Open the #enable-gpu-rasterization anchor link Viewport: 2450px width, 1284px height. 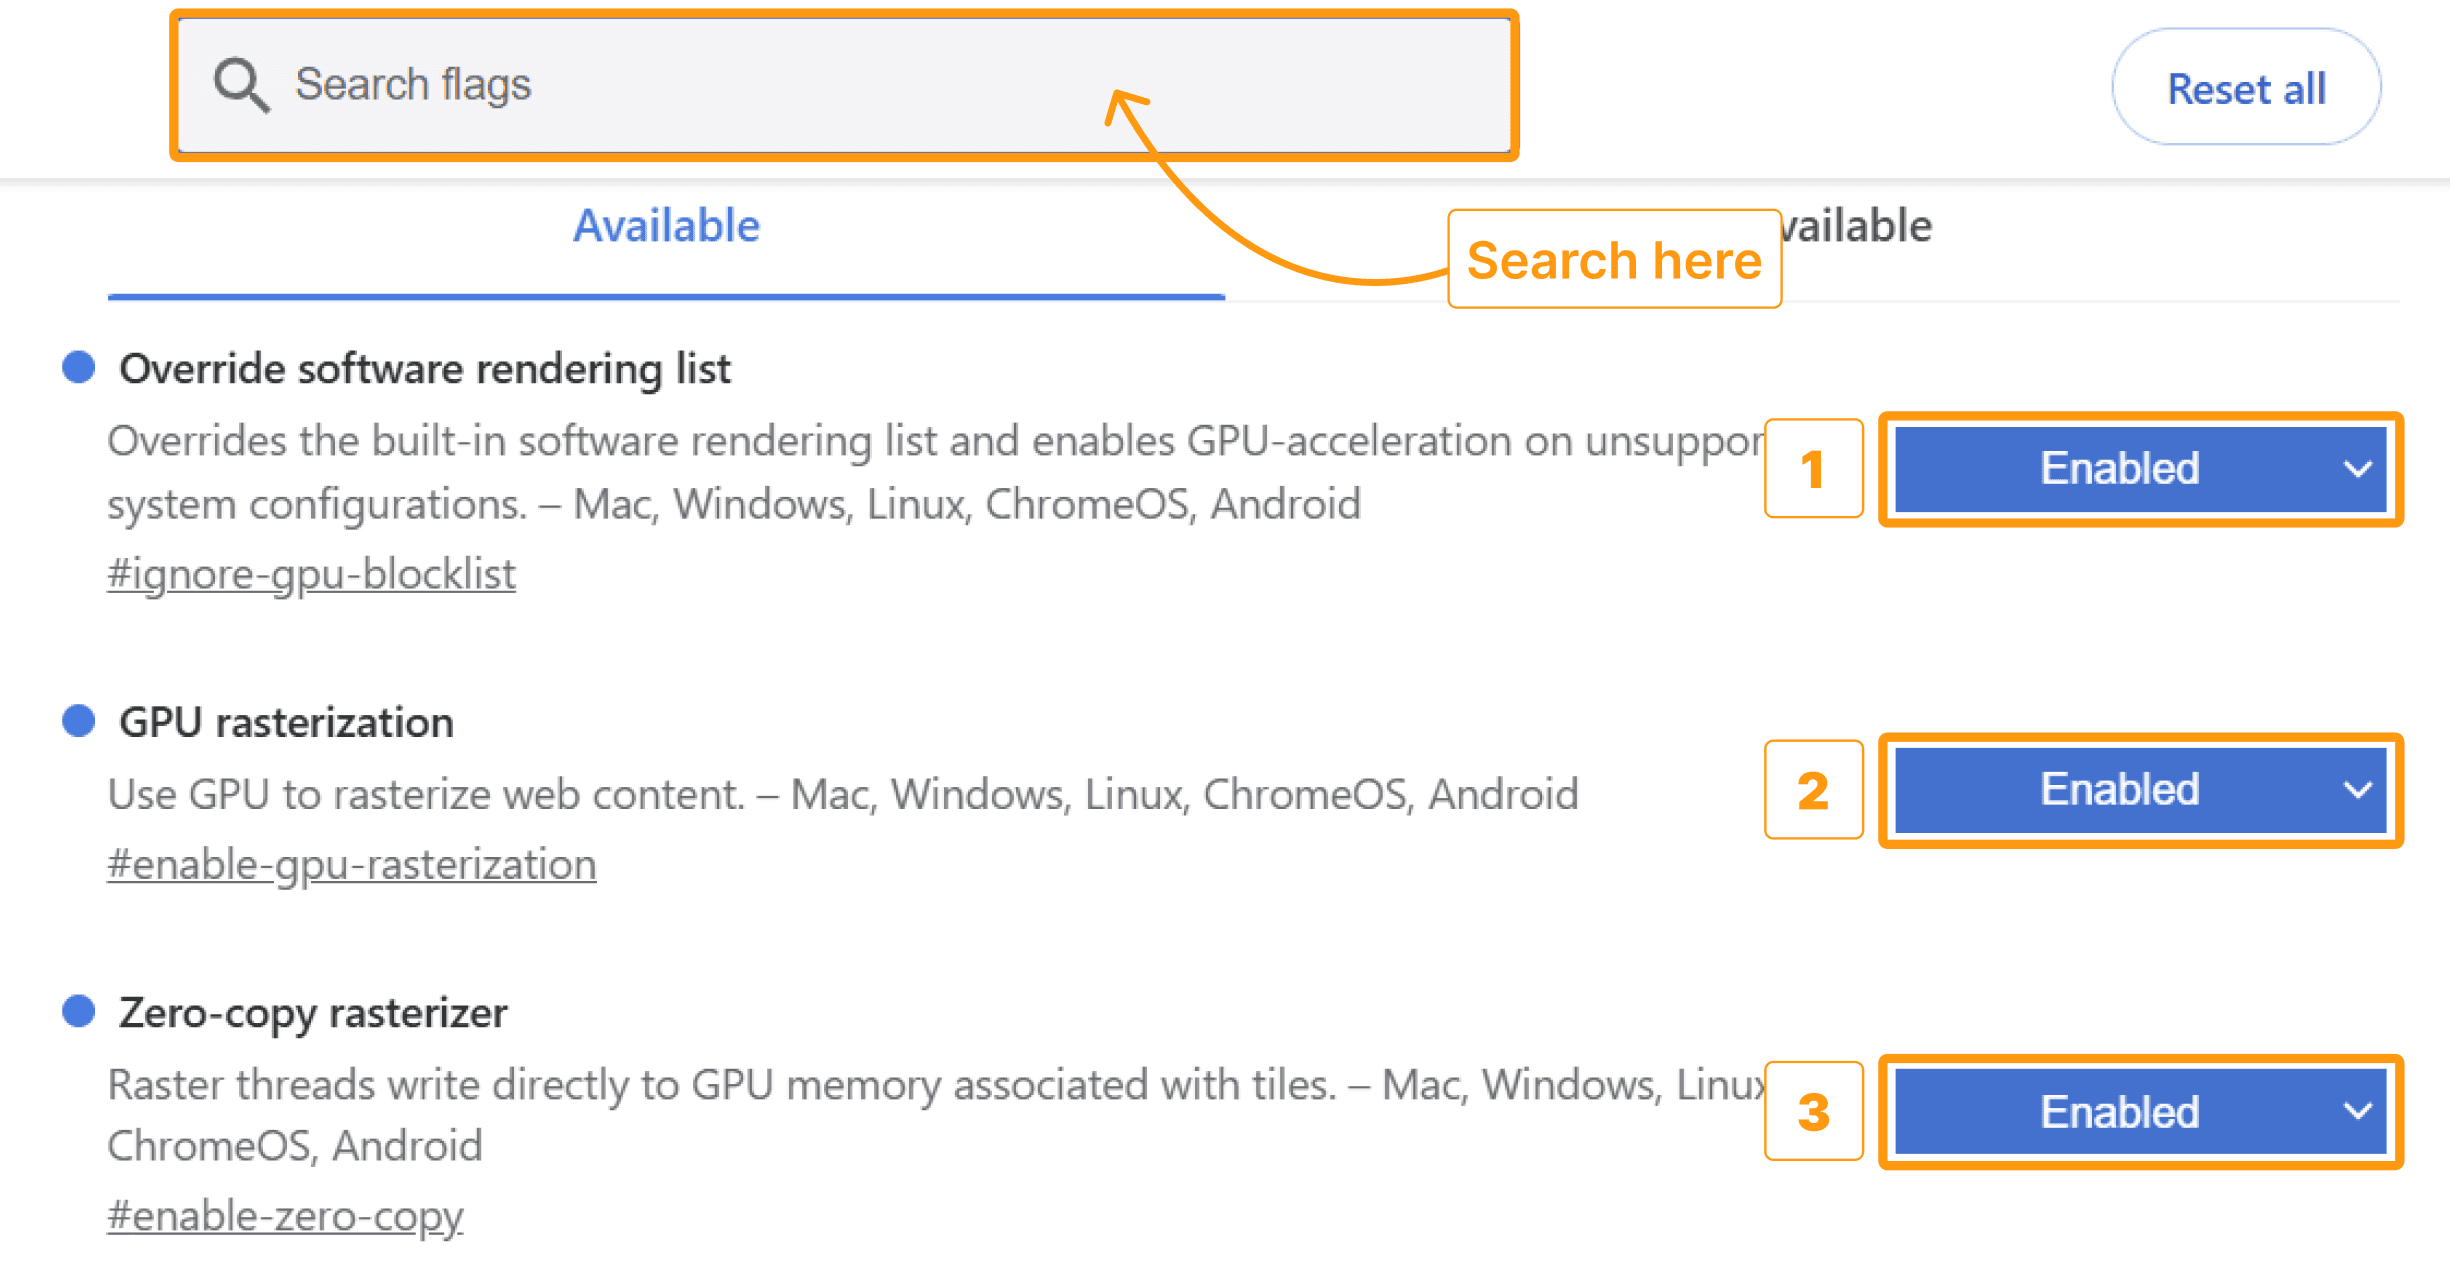(351, 864)
